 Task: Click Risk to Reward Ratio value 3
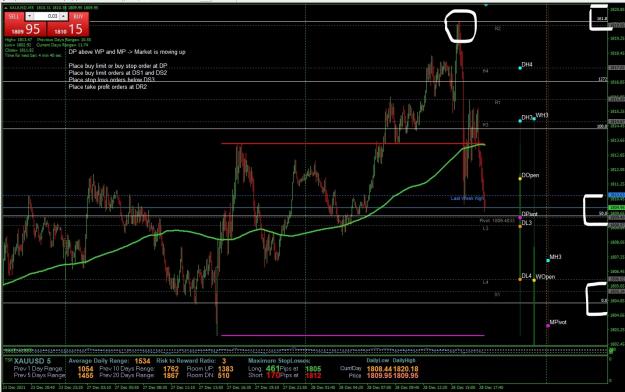click(x=224, y=361)
